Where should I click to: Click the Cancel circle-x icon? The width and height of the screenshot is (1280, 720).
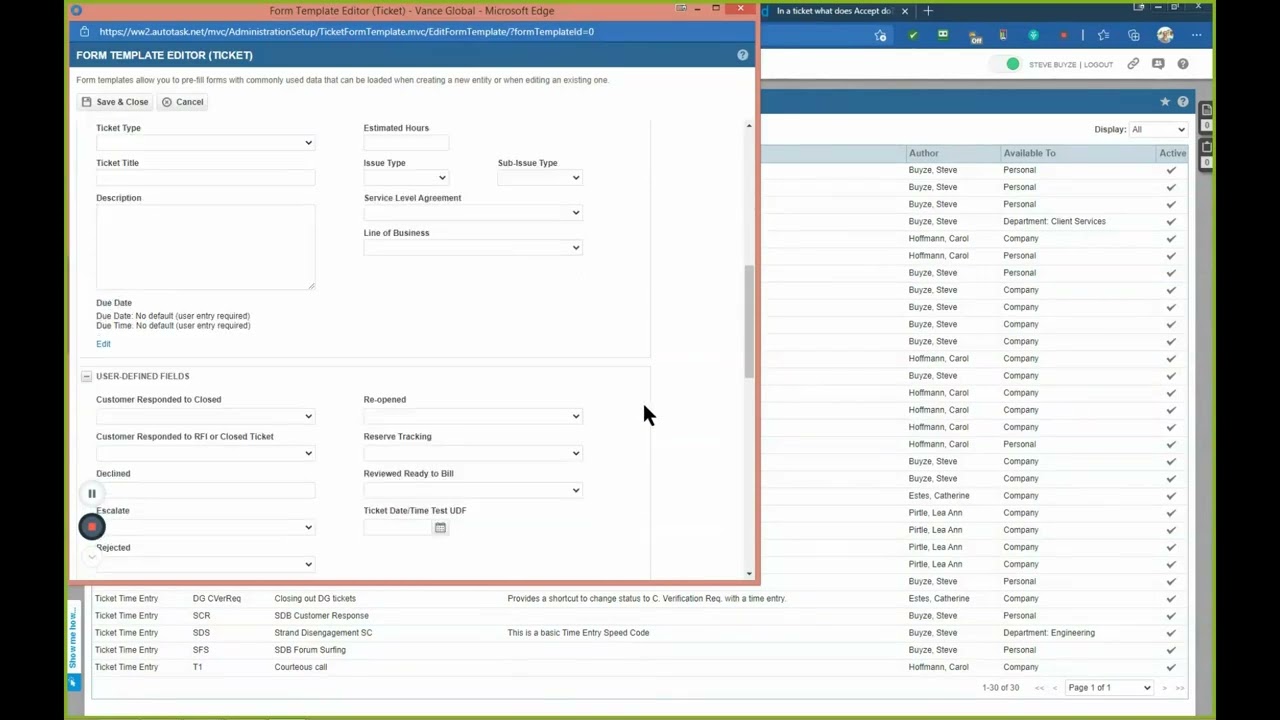click(167, 102)
